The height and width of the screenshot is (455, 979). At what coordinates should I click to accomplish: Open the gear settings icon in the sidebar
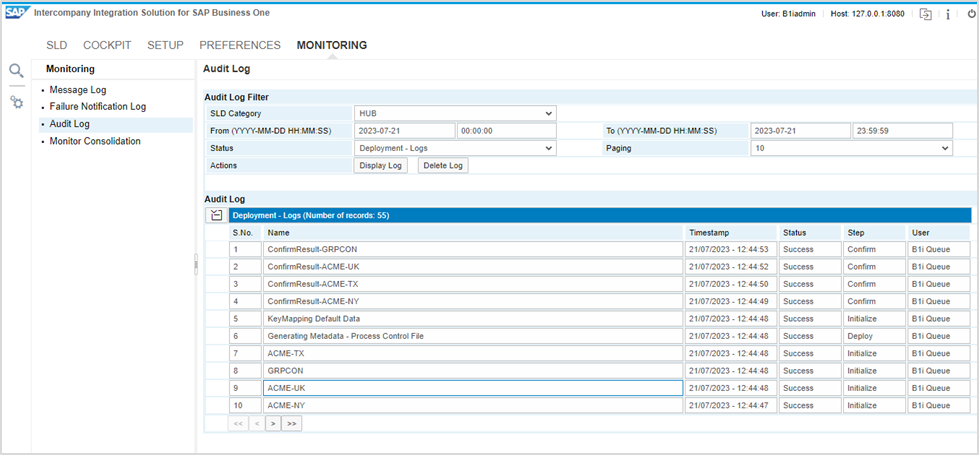click(16, 102)
